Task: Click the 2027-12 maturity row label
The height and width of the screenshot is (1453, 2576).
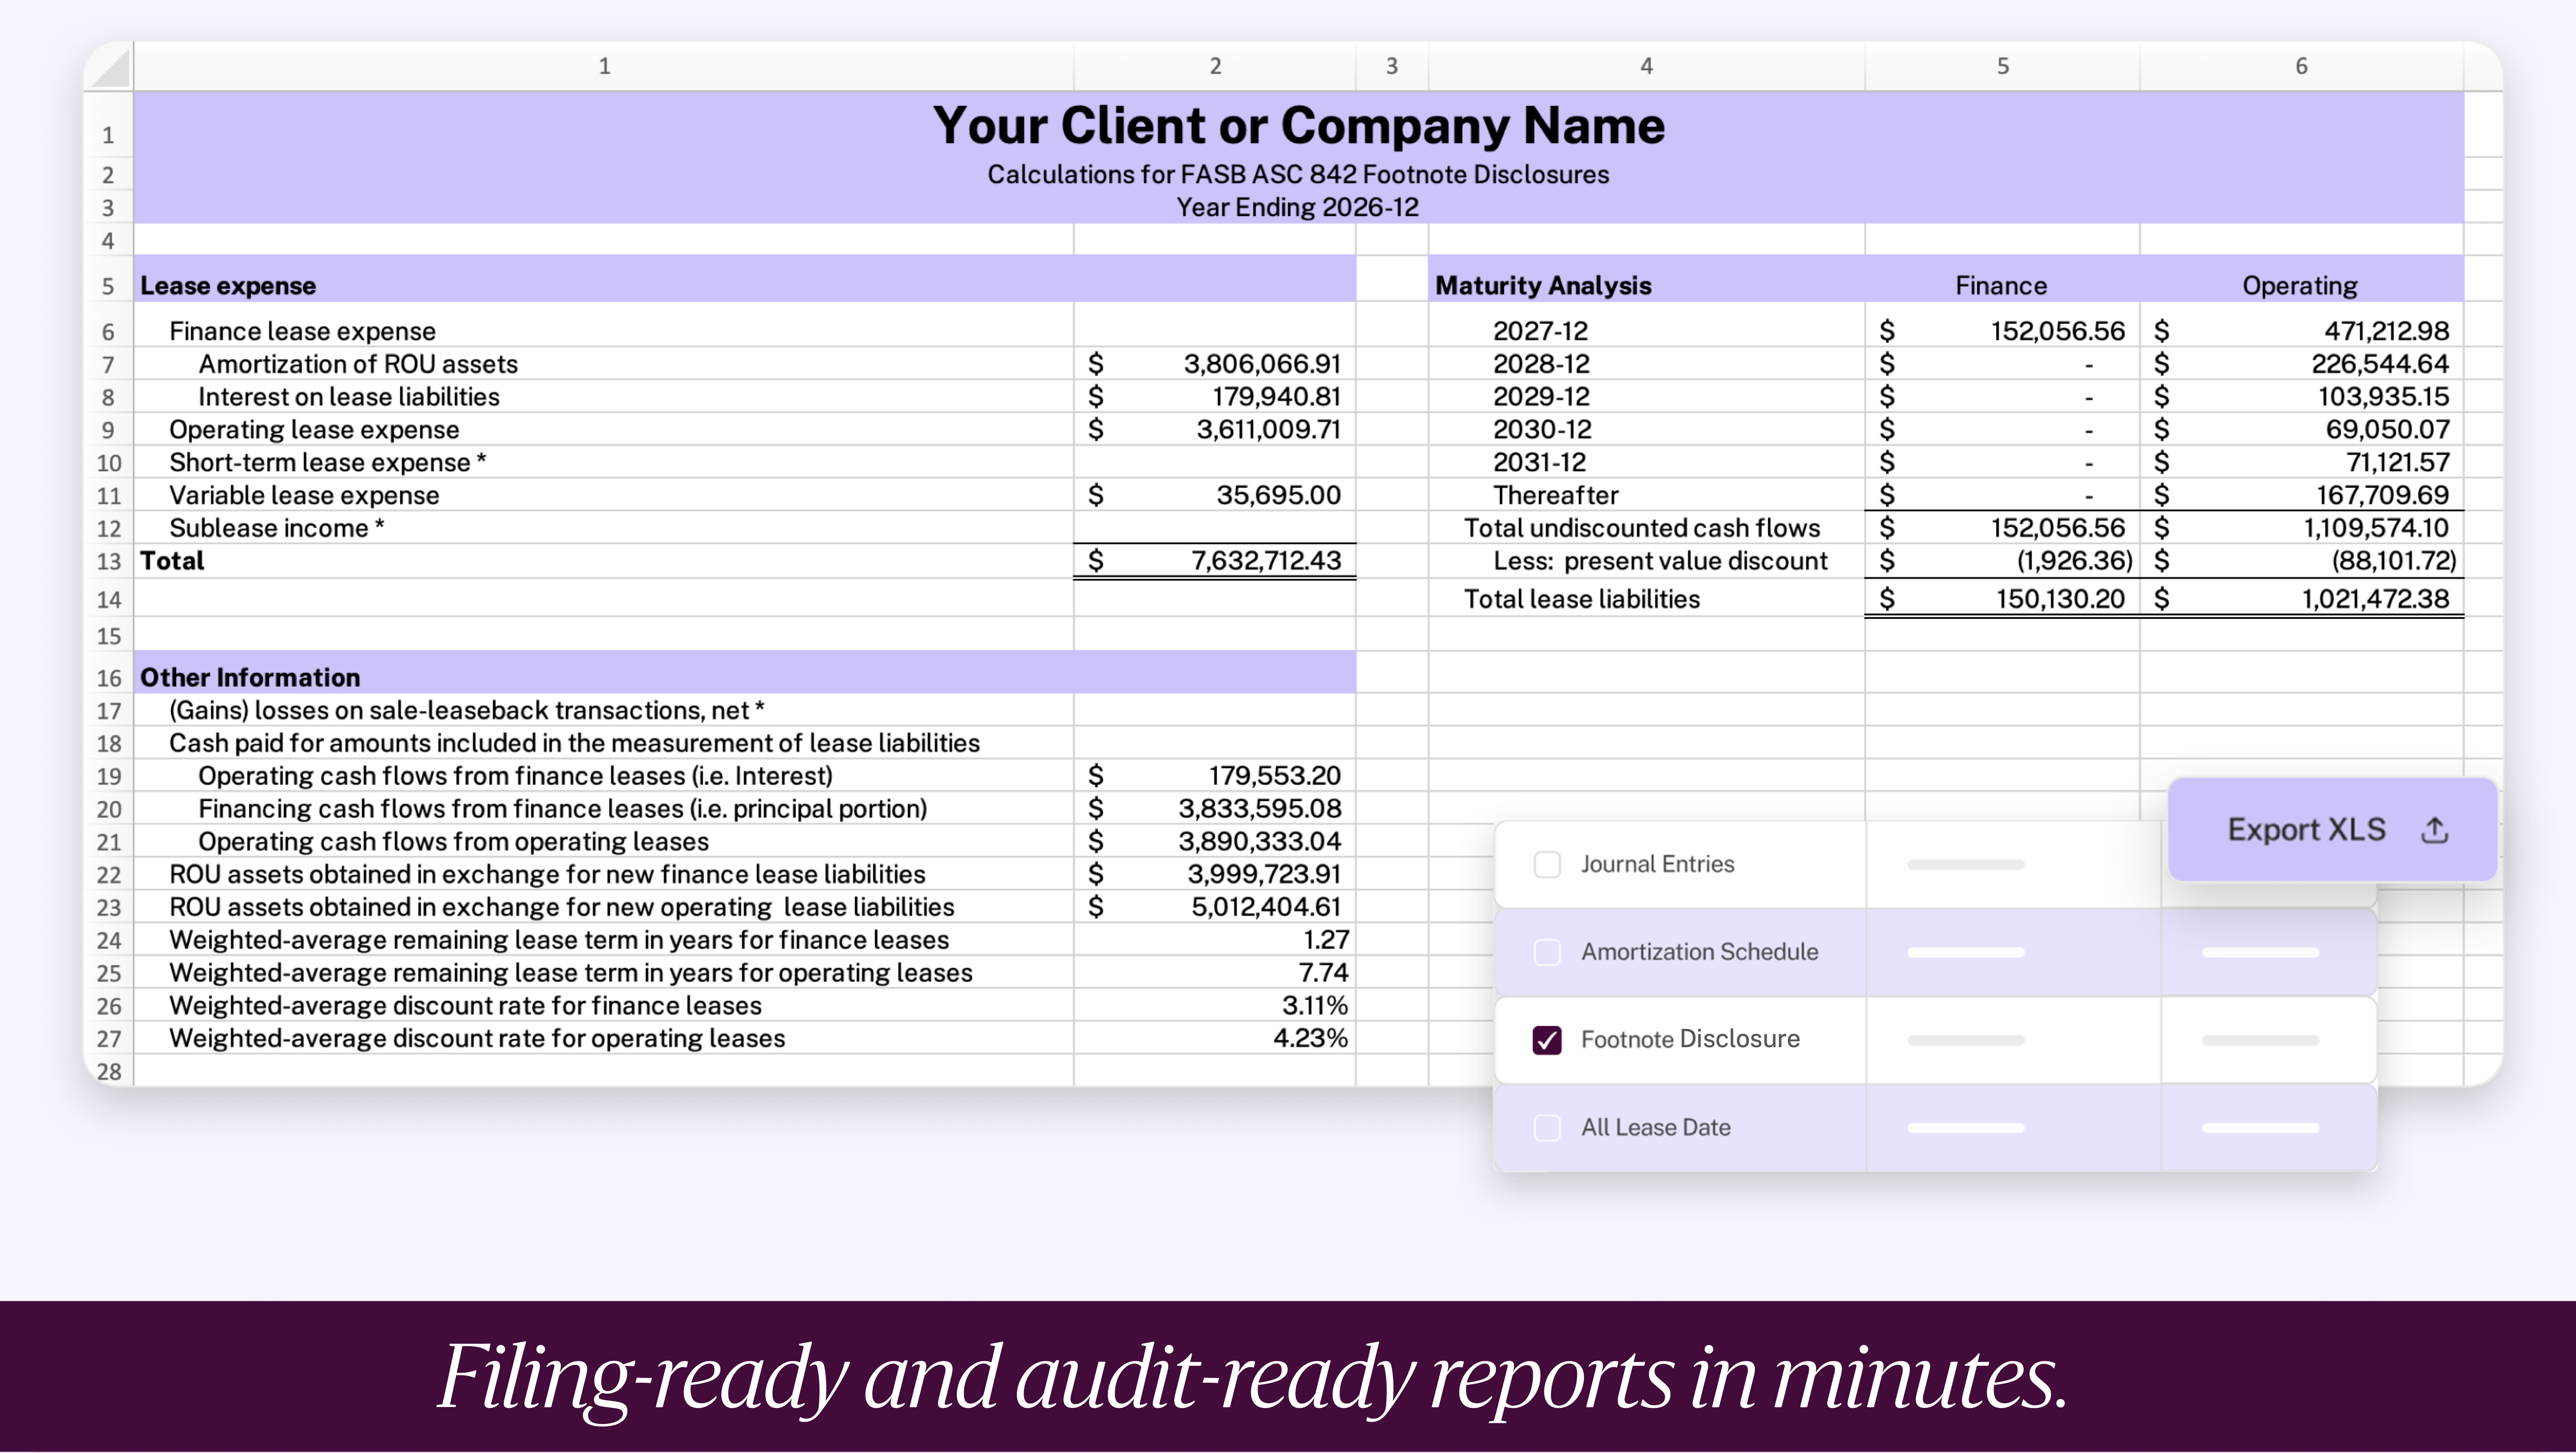Action: [x=1540, y=331]
